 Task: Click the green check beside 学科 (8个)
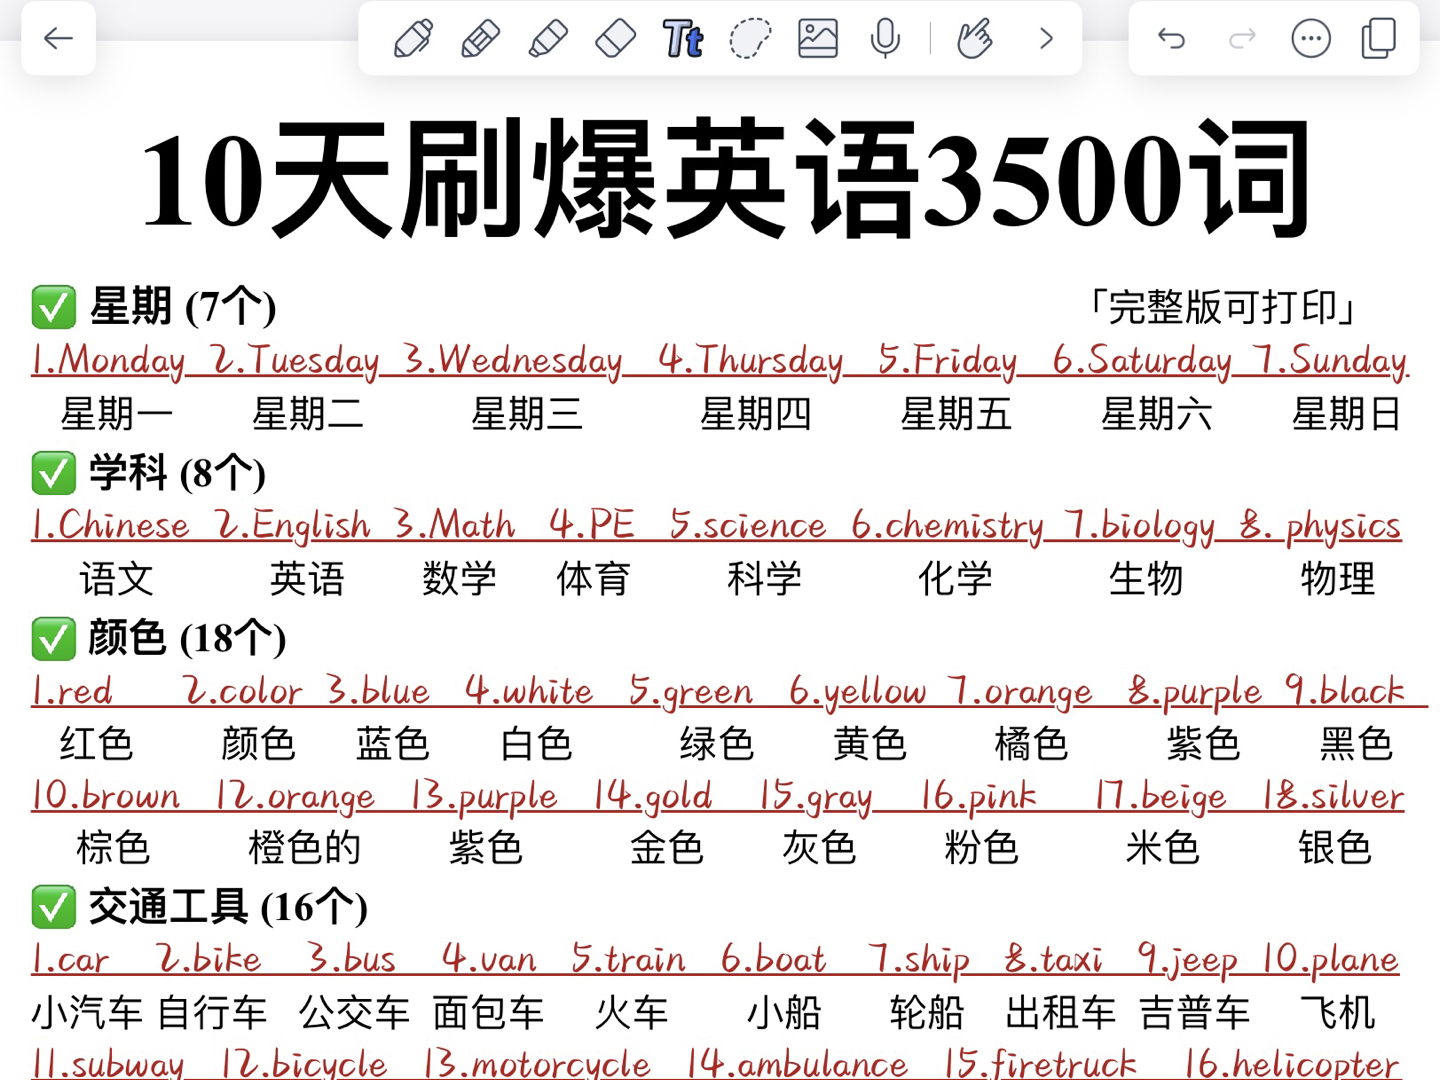coord(54,473)
